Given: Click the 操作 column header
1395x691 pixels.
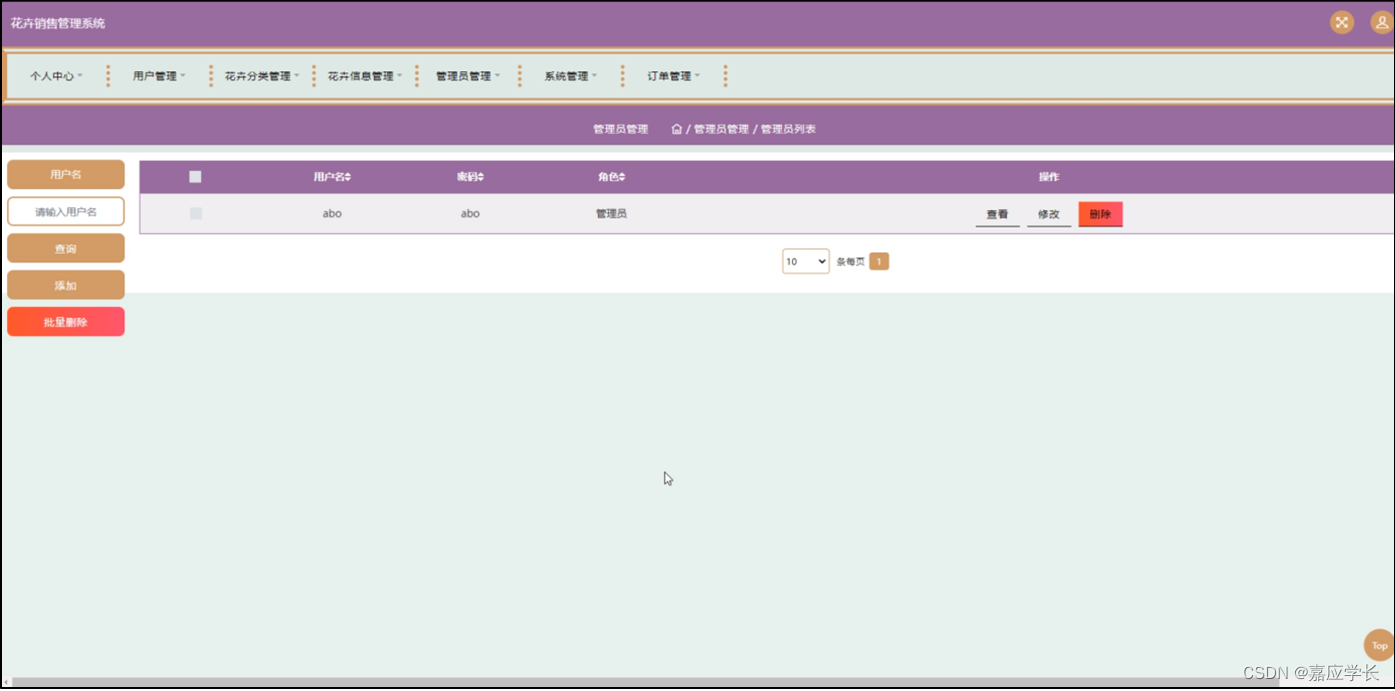Looking at the screenshot, I should click(1048, 177).
